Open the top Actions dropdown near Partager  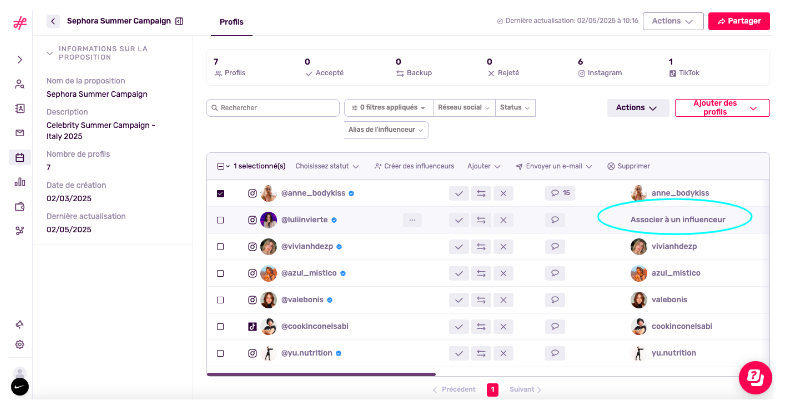pyautogui.click(x=673, y=21)
